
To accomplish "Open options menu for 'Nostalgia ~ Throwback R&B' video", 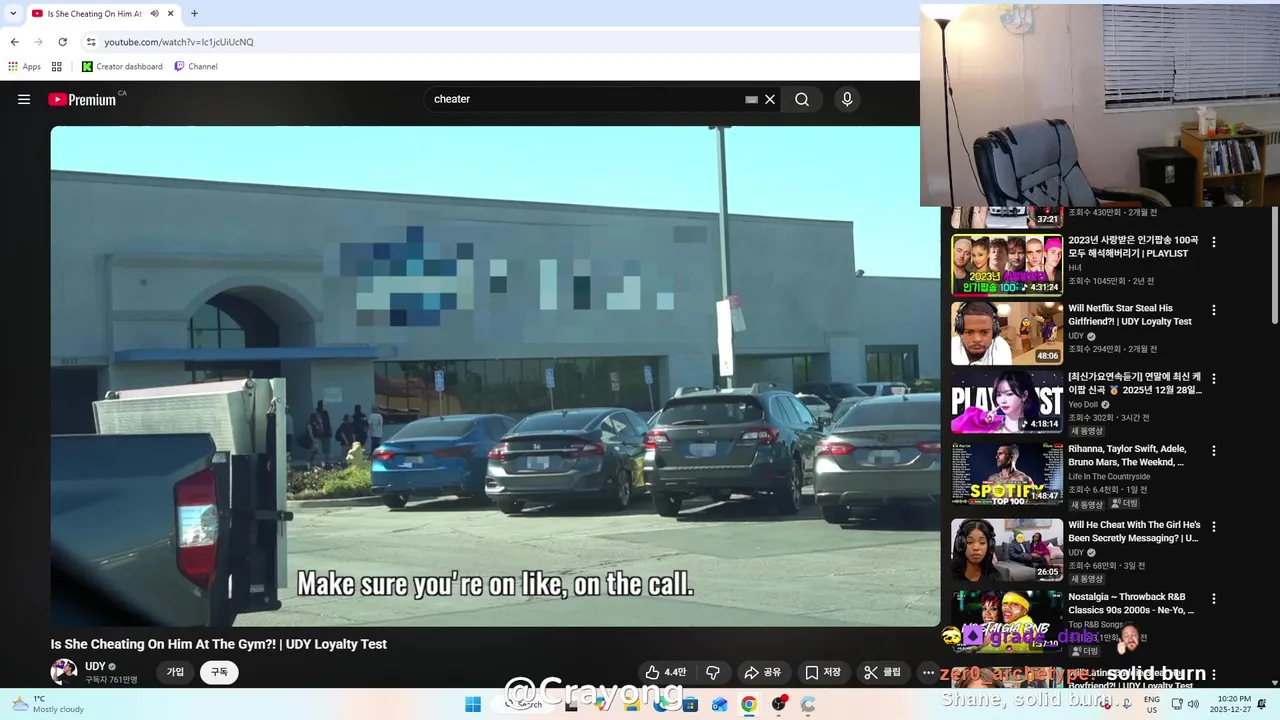I will (x=1214, y=599).
